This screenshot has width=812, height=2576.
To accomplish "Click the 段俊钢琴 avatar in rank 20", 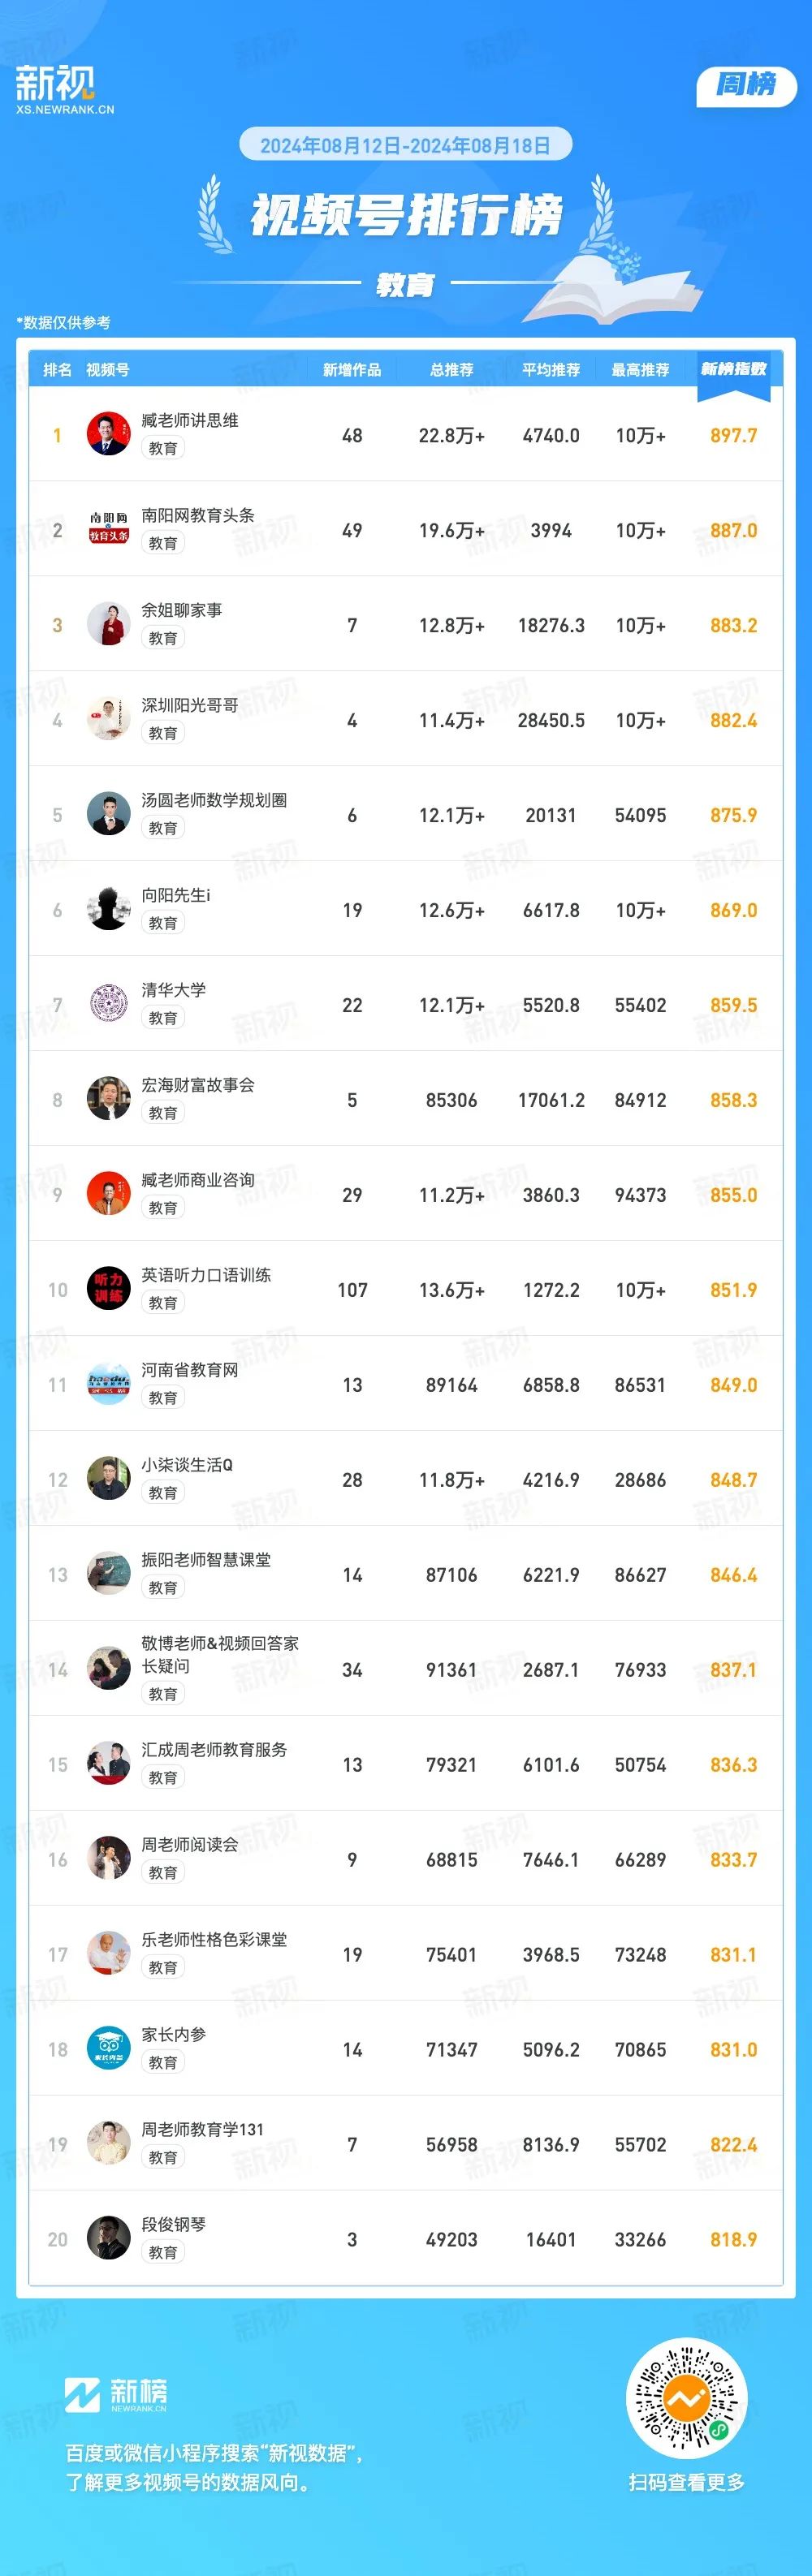I will [x=108, y=2239].
